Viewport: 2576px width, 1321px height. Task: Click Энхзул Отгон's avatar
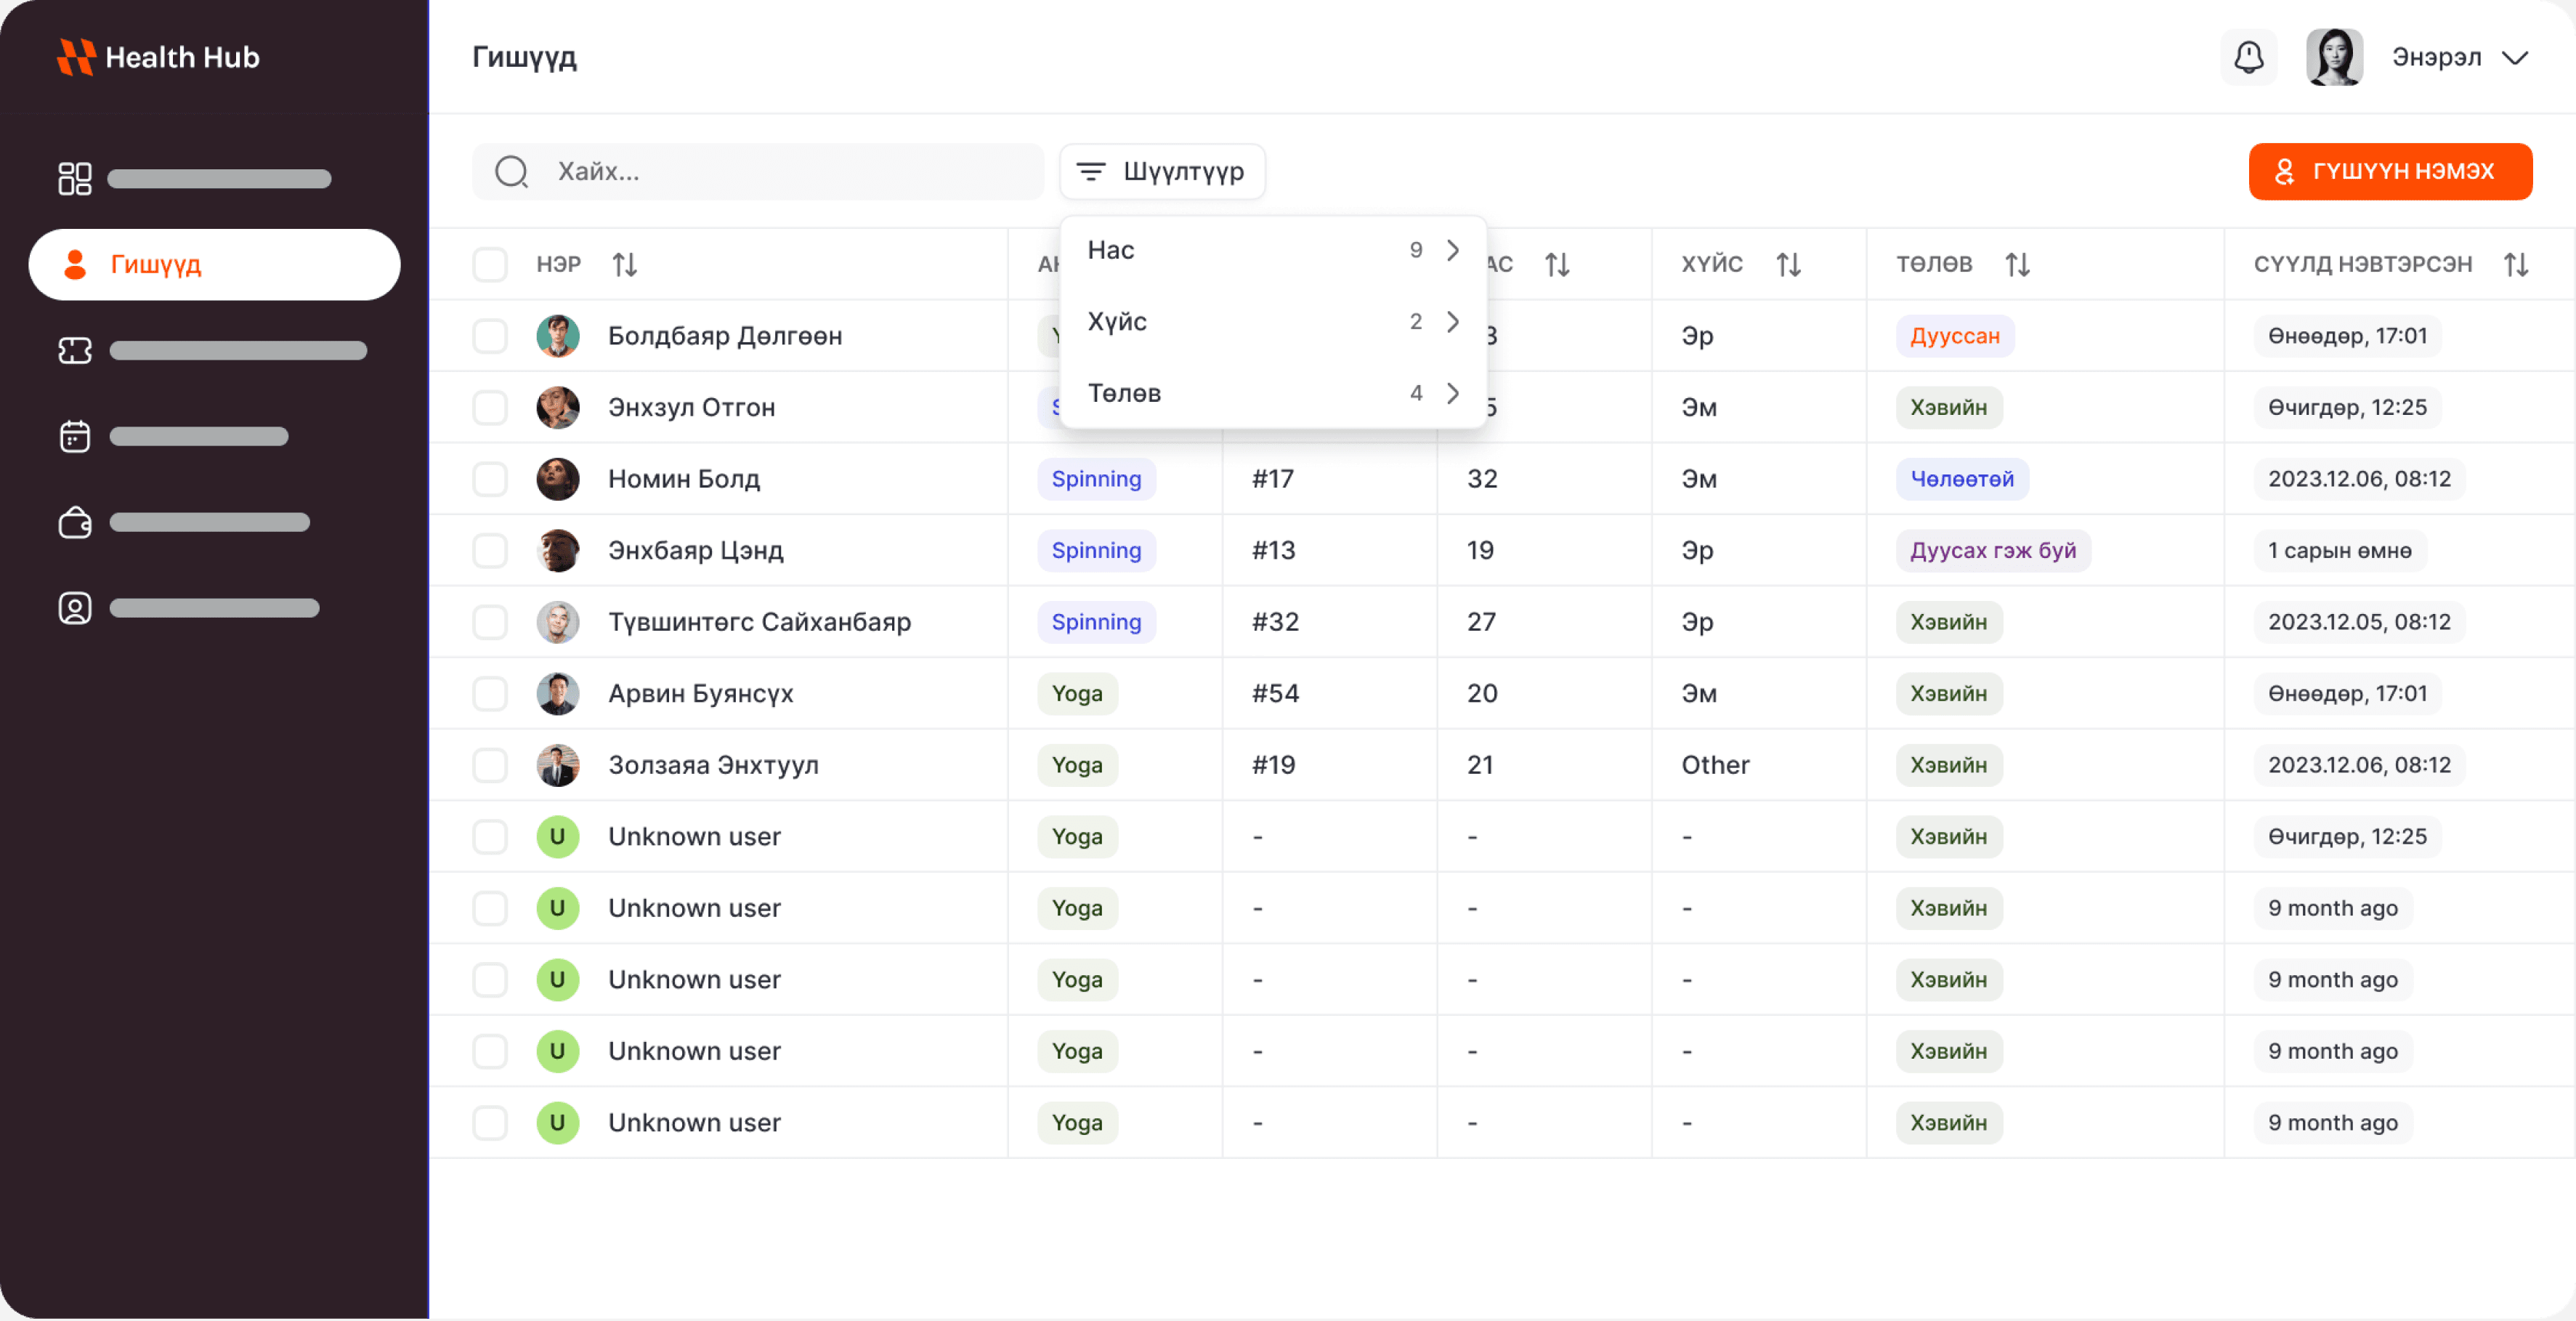pos(558,408)
